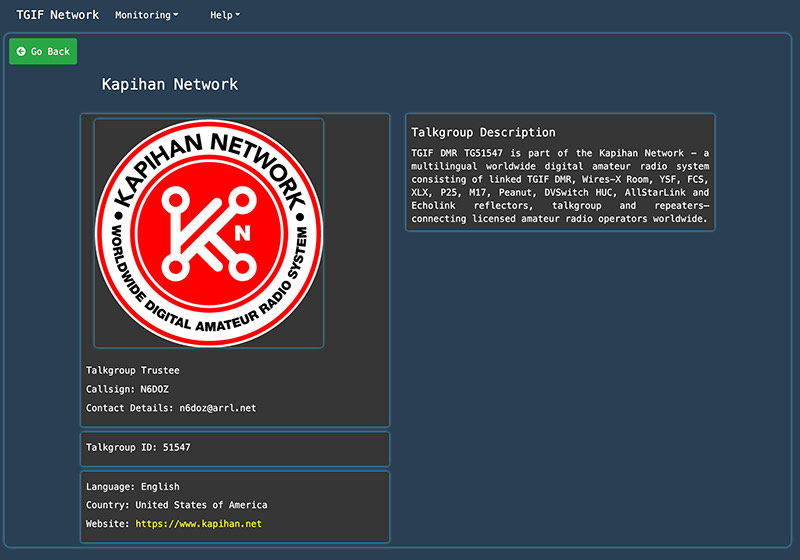Click the Go Back button

coord(43,52)
